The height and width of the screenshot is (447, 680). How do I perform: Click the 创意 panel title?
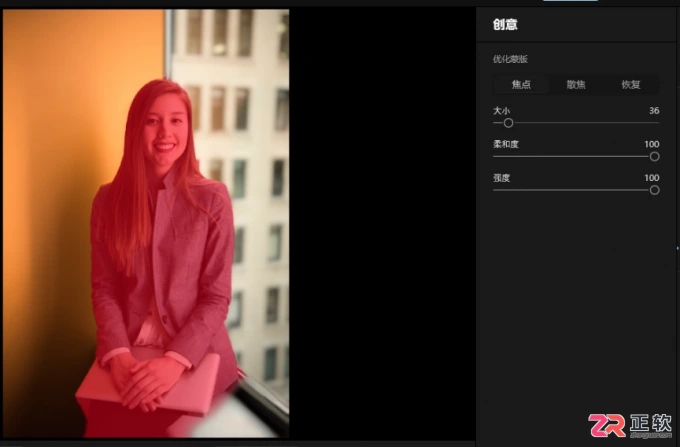point(505,24)
